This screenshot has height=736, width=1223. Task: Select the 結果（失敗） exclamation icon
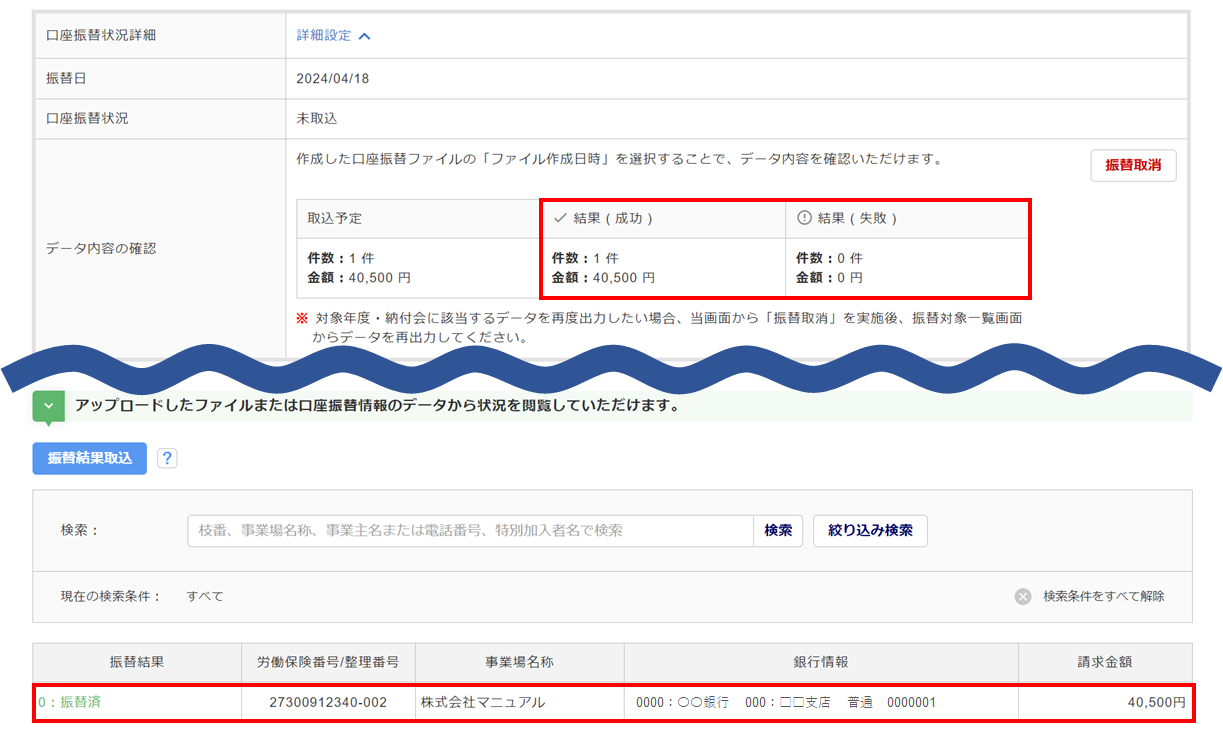[804, 218]
